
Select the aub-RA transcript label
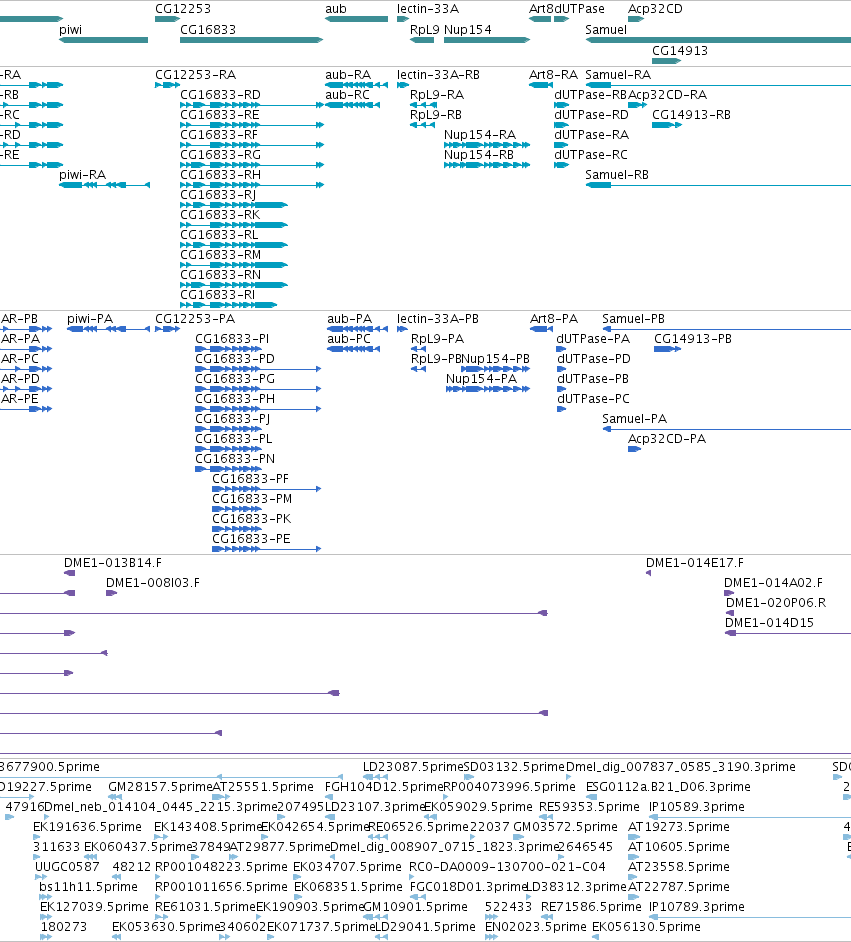coord(348,74)
